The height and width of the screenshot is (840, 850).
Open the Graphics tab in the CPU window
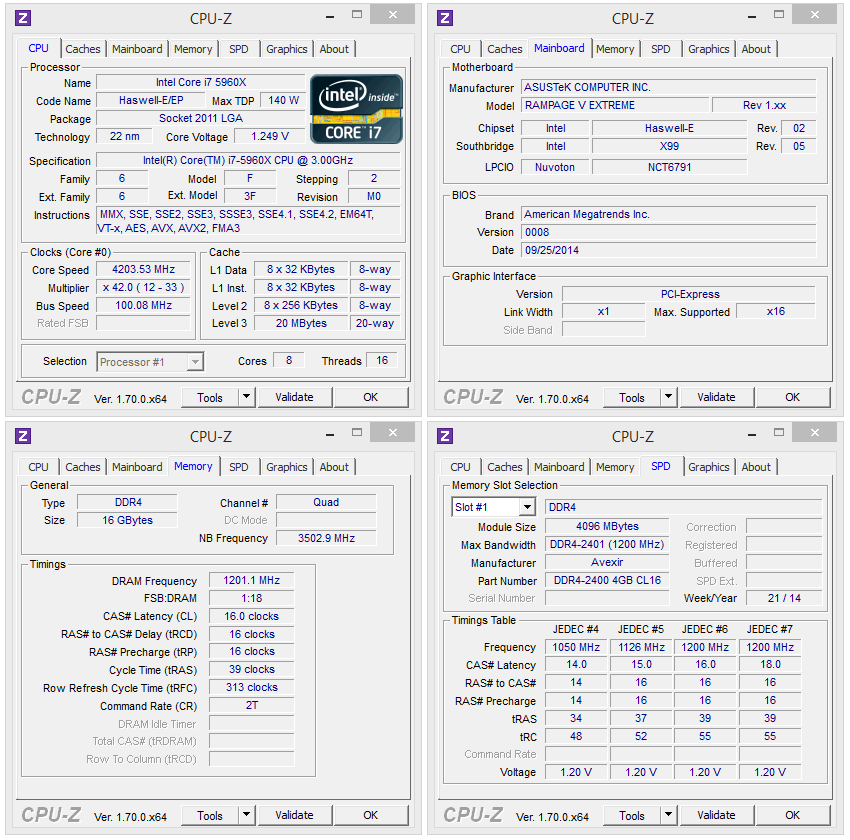coord(287,49)
